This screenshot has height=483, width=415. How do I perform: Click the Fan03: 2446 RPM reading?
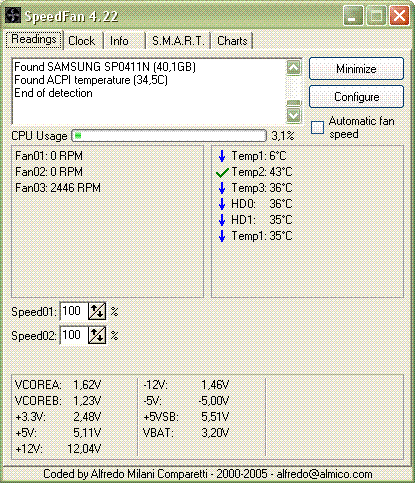pos(58,188)
